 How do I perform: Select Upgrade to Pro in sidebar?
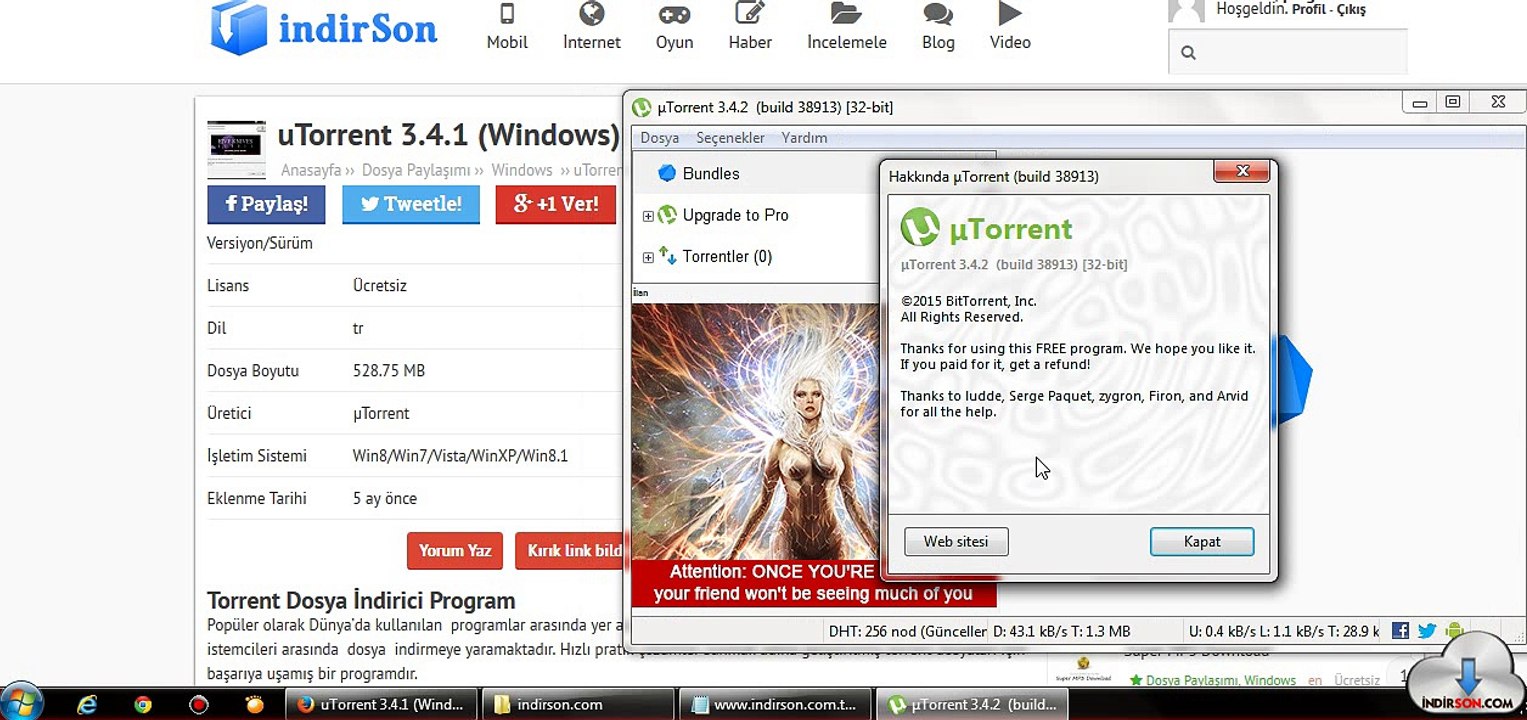coord(735,215)
